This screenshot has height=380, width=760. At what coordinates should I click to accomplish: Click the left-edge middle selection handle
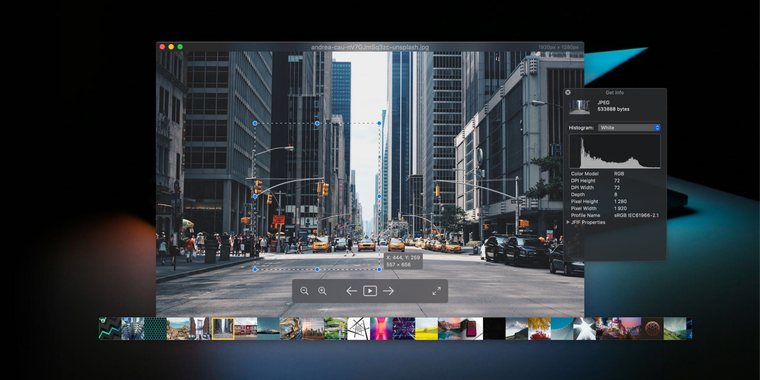(255, 196)
